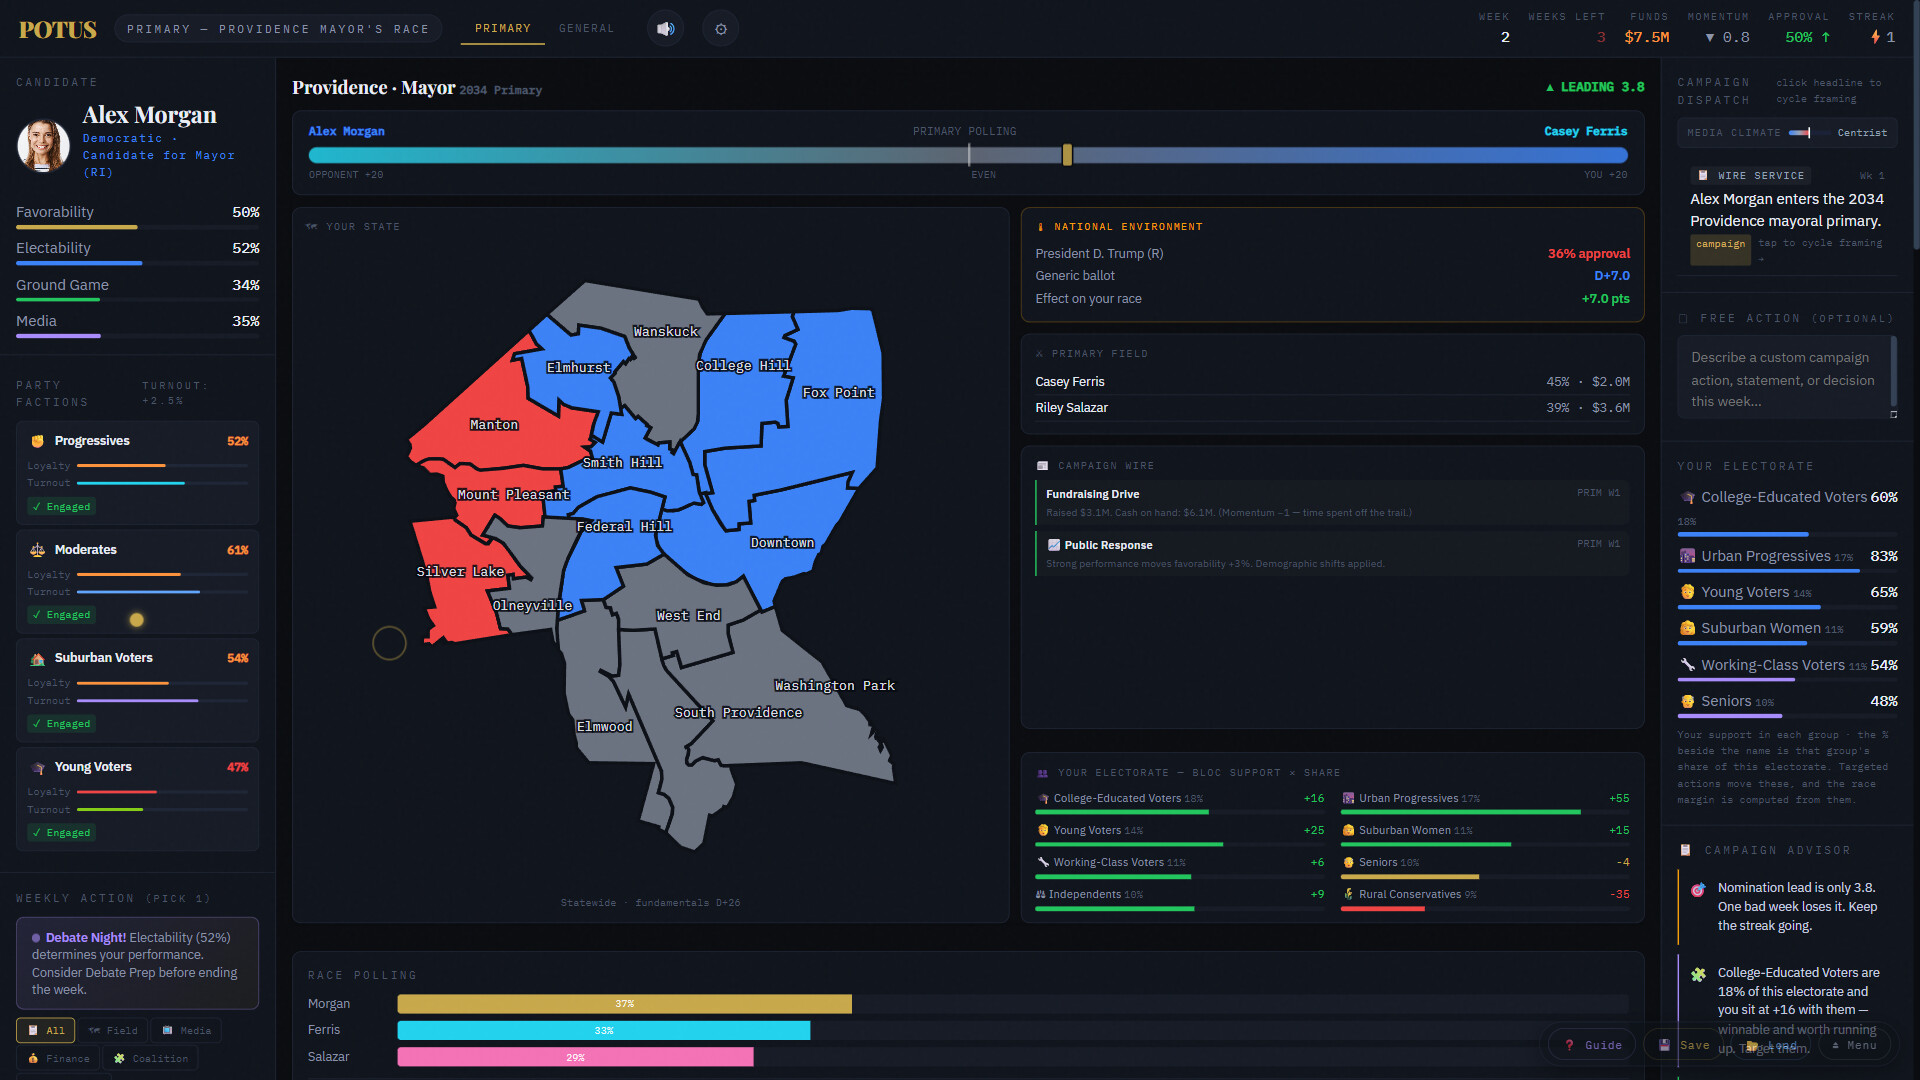
Task: Filter weekly actions by Finance
Action: (x=59, y=1059)
